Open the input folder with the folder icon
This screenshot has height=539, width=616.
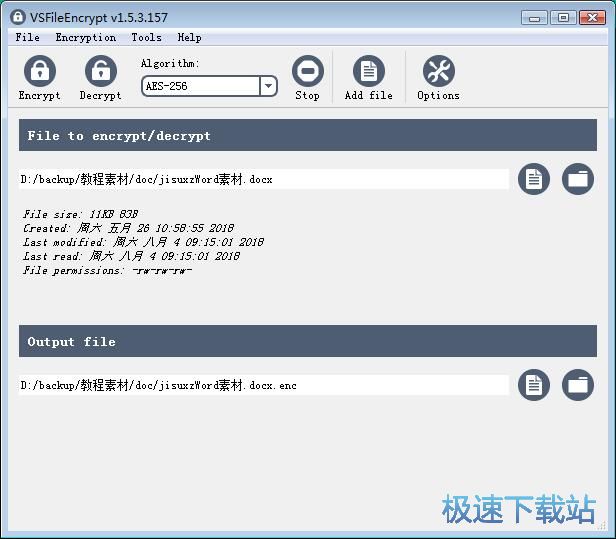click(x=578, y=179)
